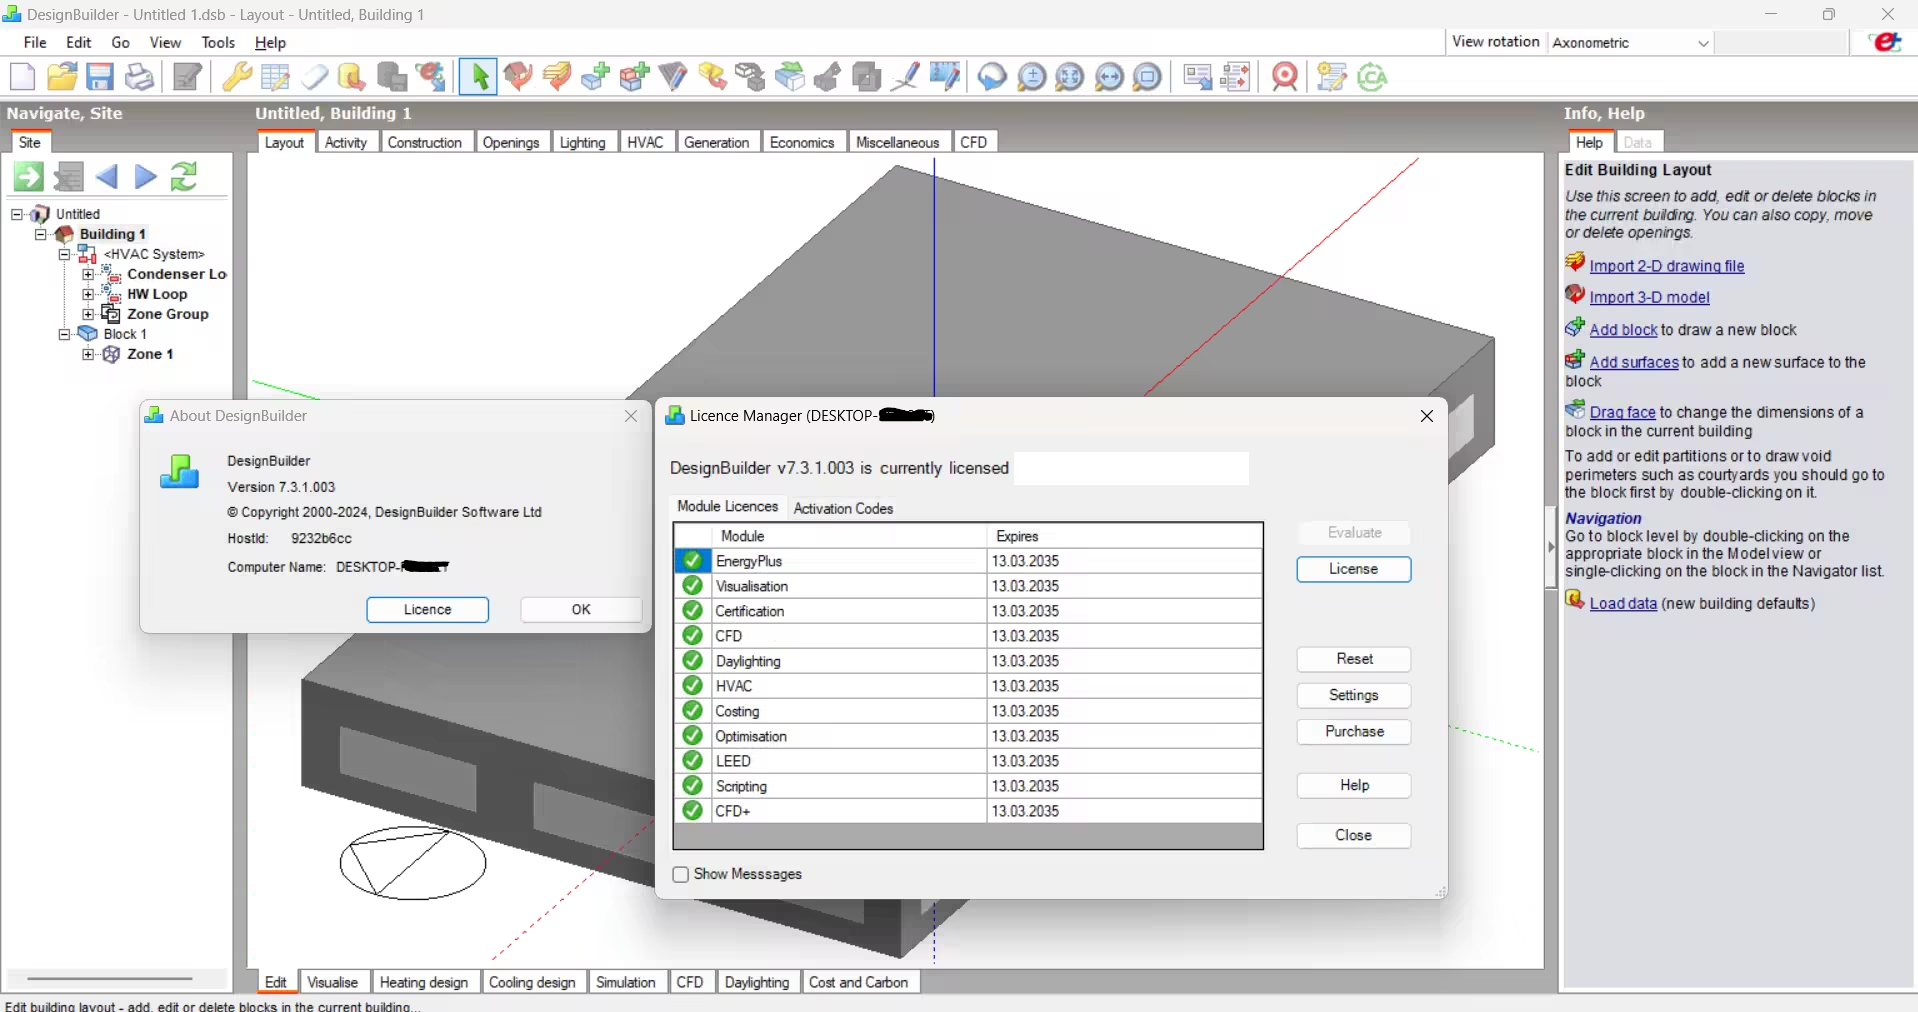
Task: Click green go arrow in Navigator panel
Action: coord(28,177)
